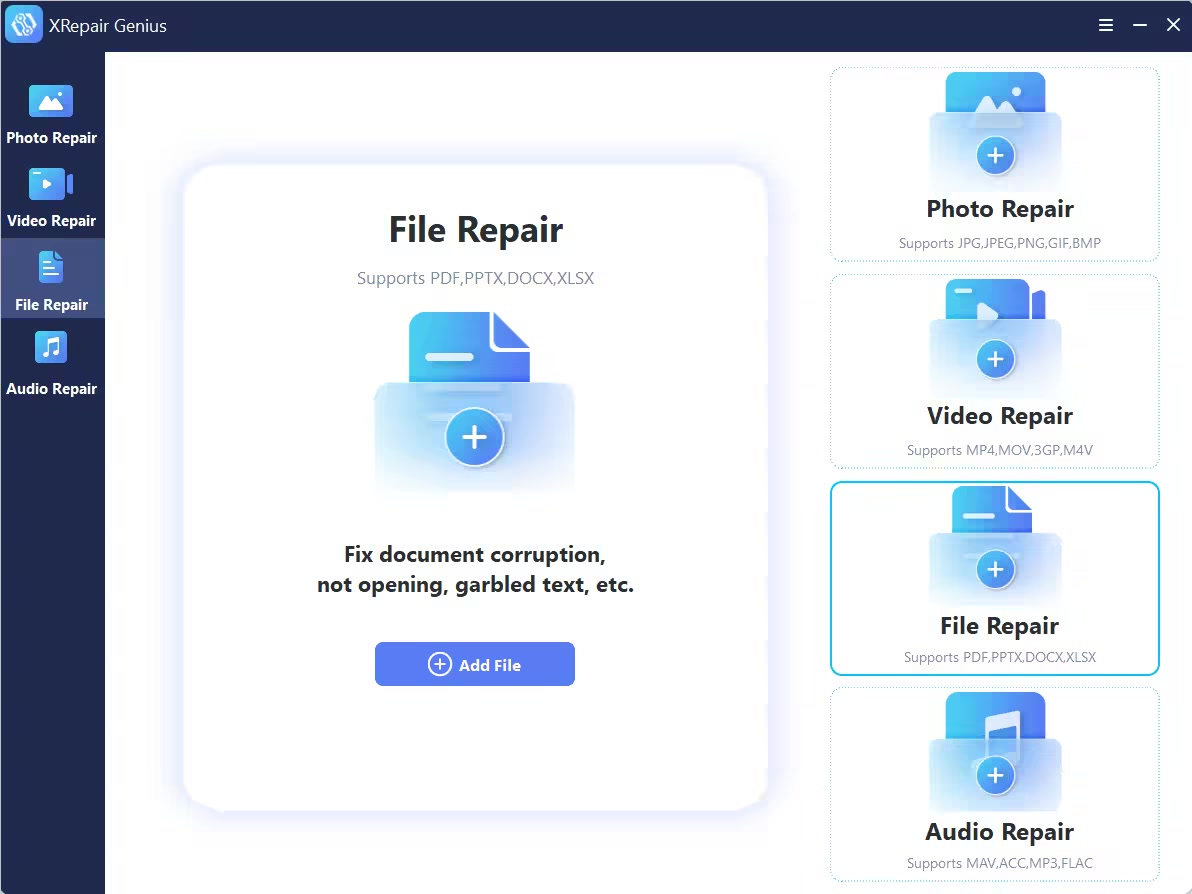
Task: Click the 'Supports JPG,JPEG,PNG,GIF,BMP' card text
Action: pyautogui.click(x=1000, y=243)
